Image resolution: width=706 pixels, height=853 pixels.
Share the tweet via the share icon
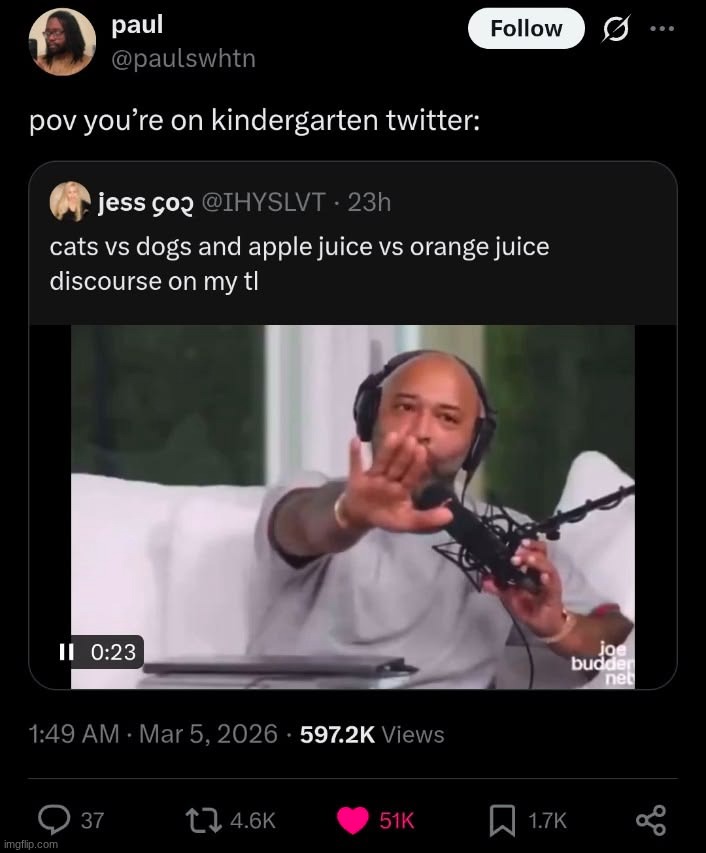(651, 820)
